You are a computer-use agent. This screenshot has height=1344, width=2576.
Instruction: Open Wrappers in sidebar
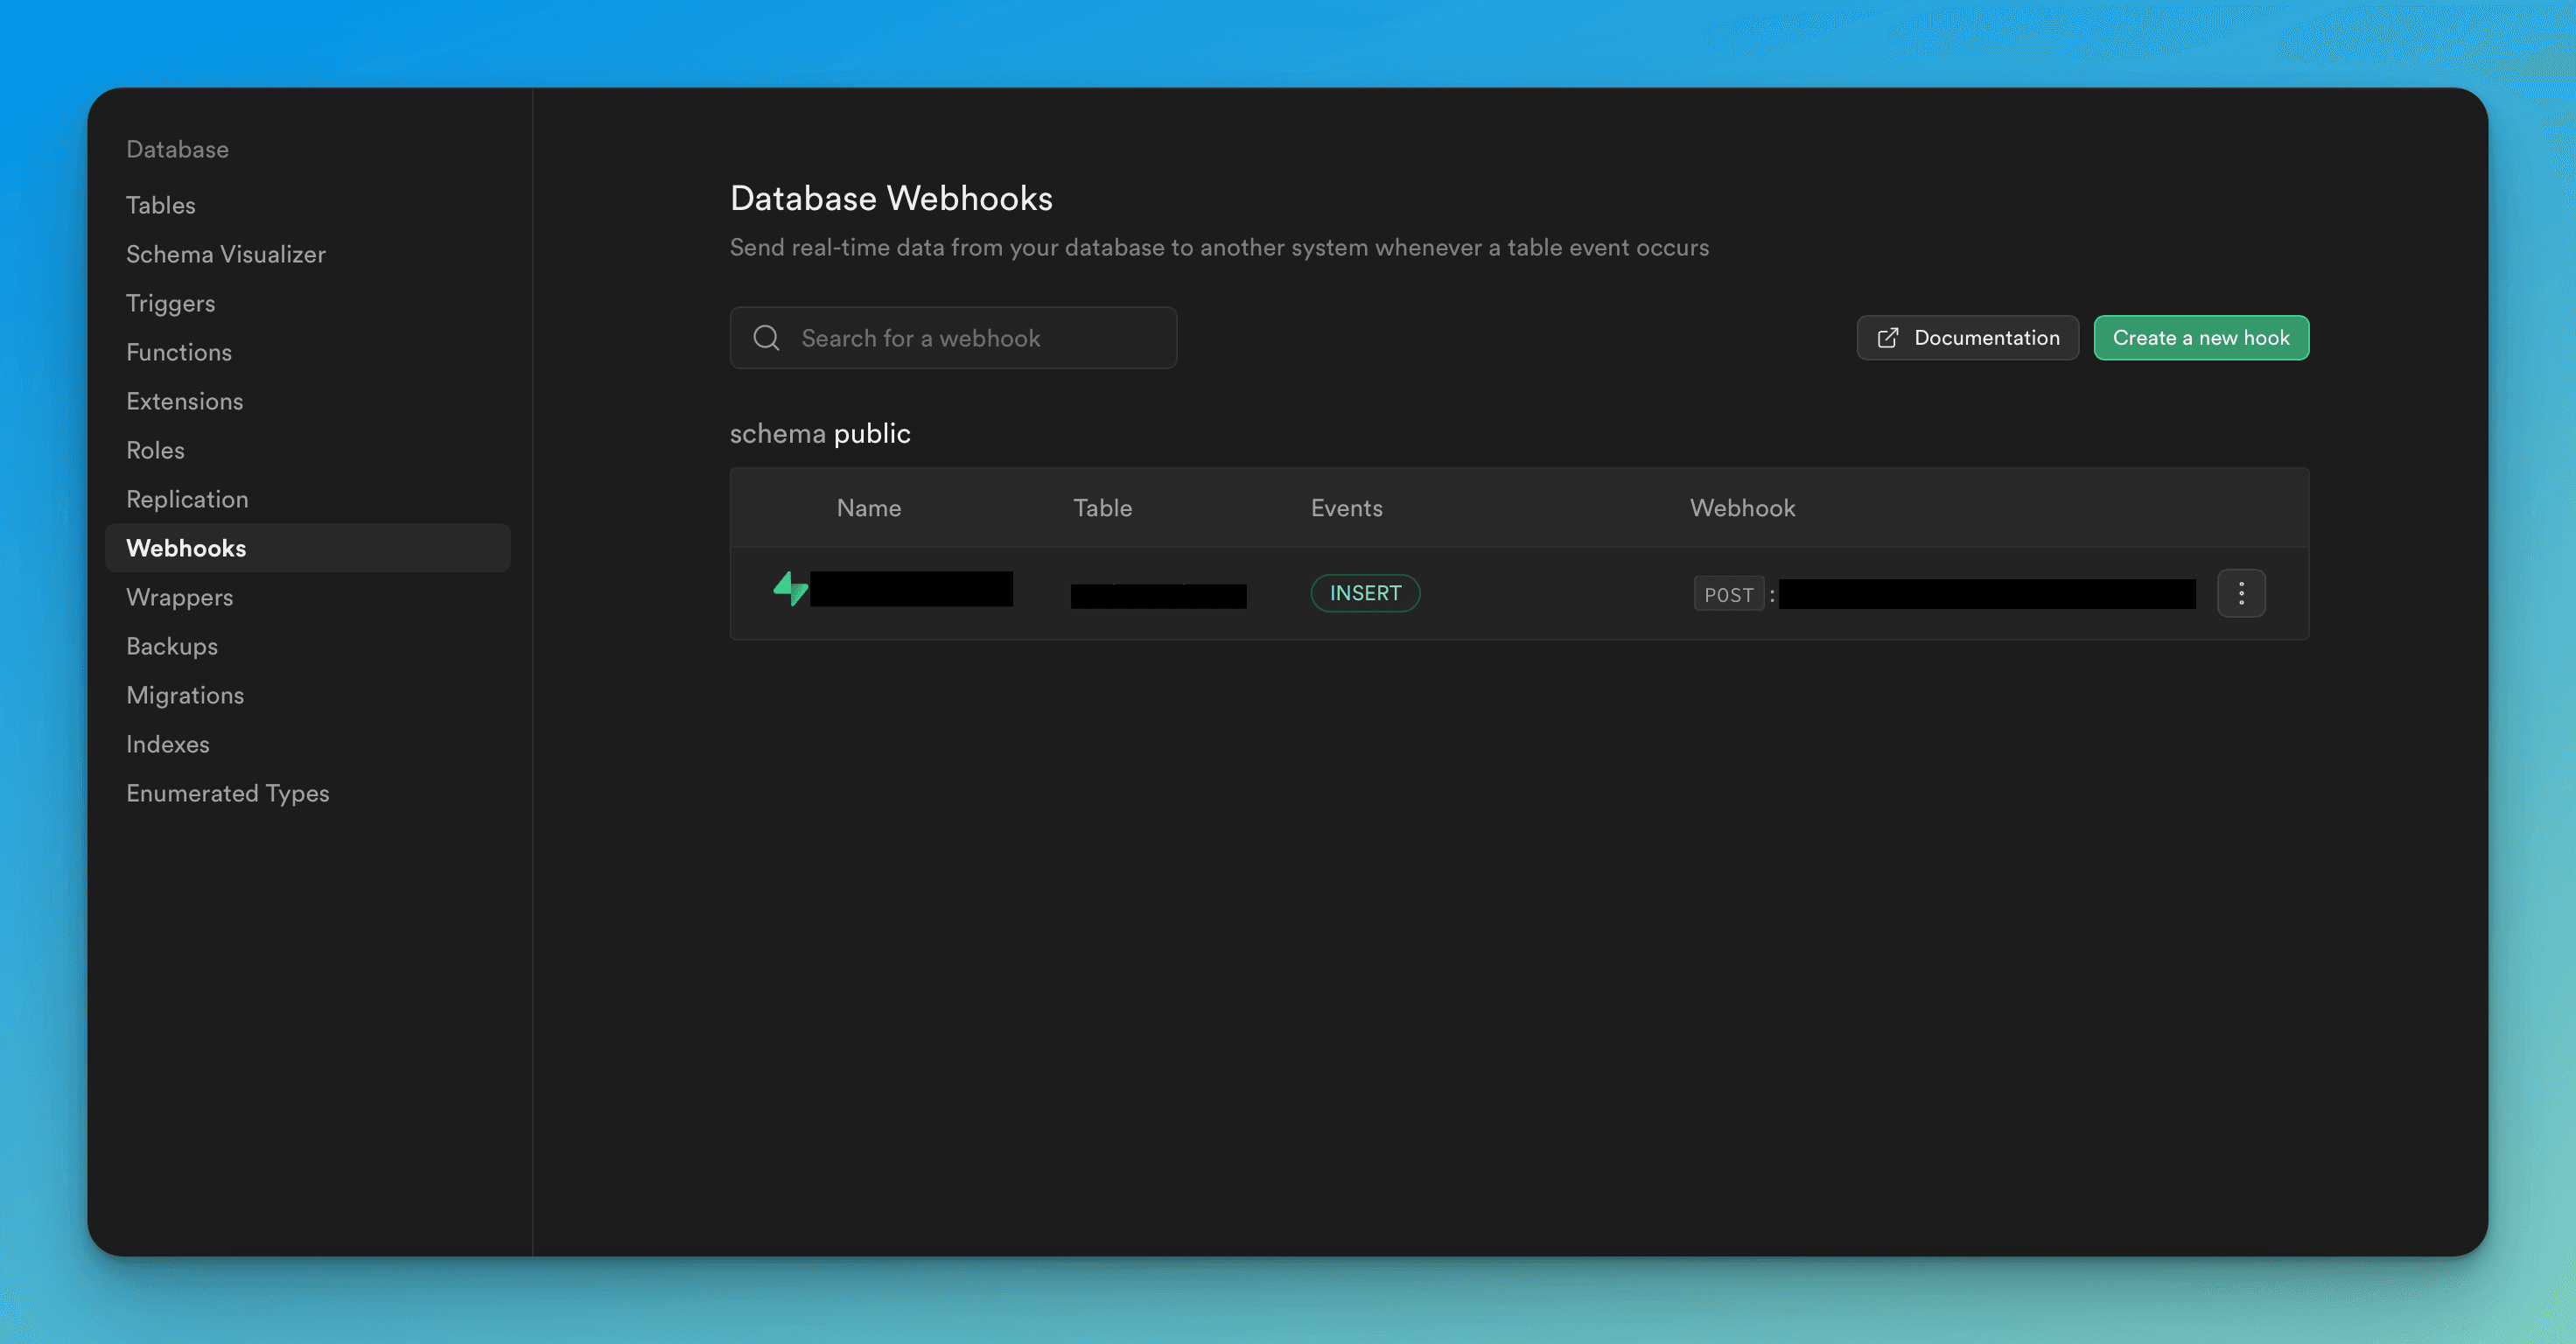tap(179, 597)
